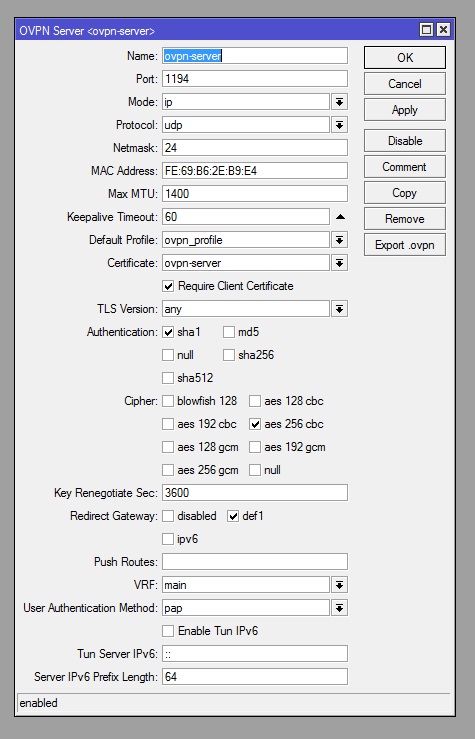This screenshot has width=475, height=739.
Task: Check aes 128 cbc cipher
Action: tap(255, 401)
